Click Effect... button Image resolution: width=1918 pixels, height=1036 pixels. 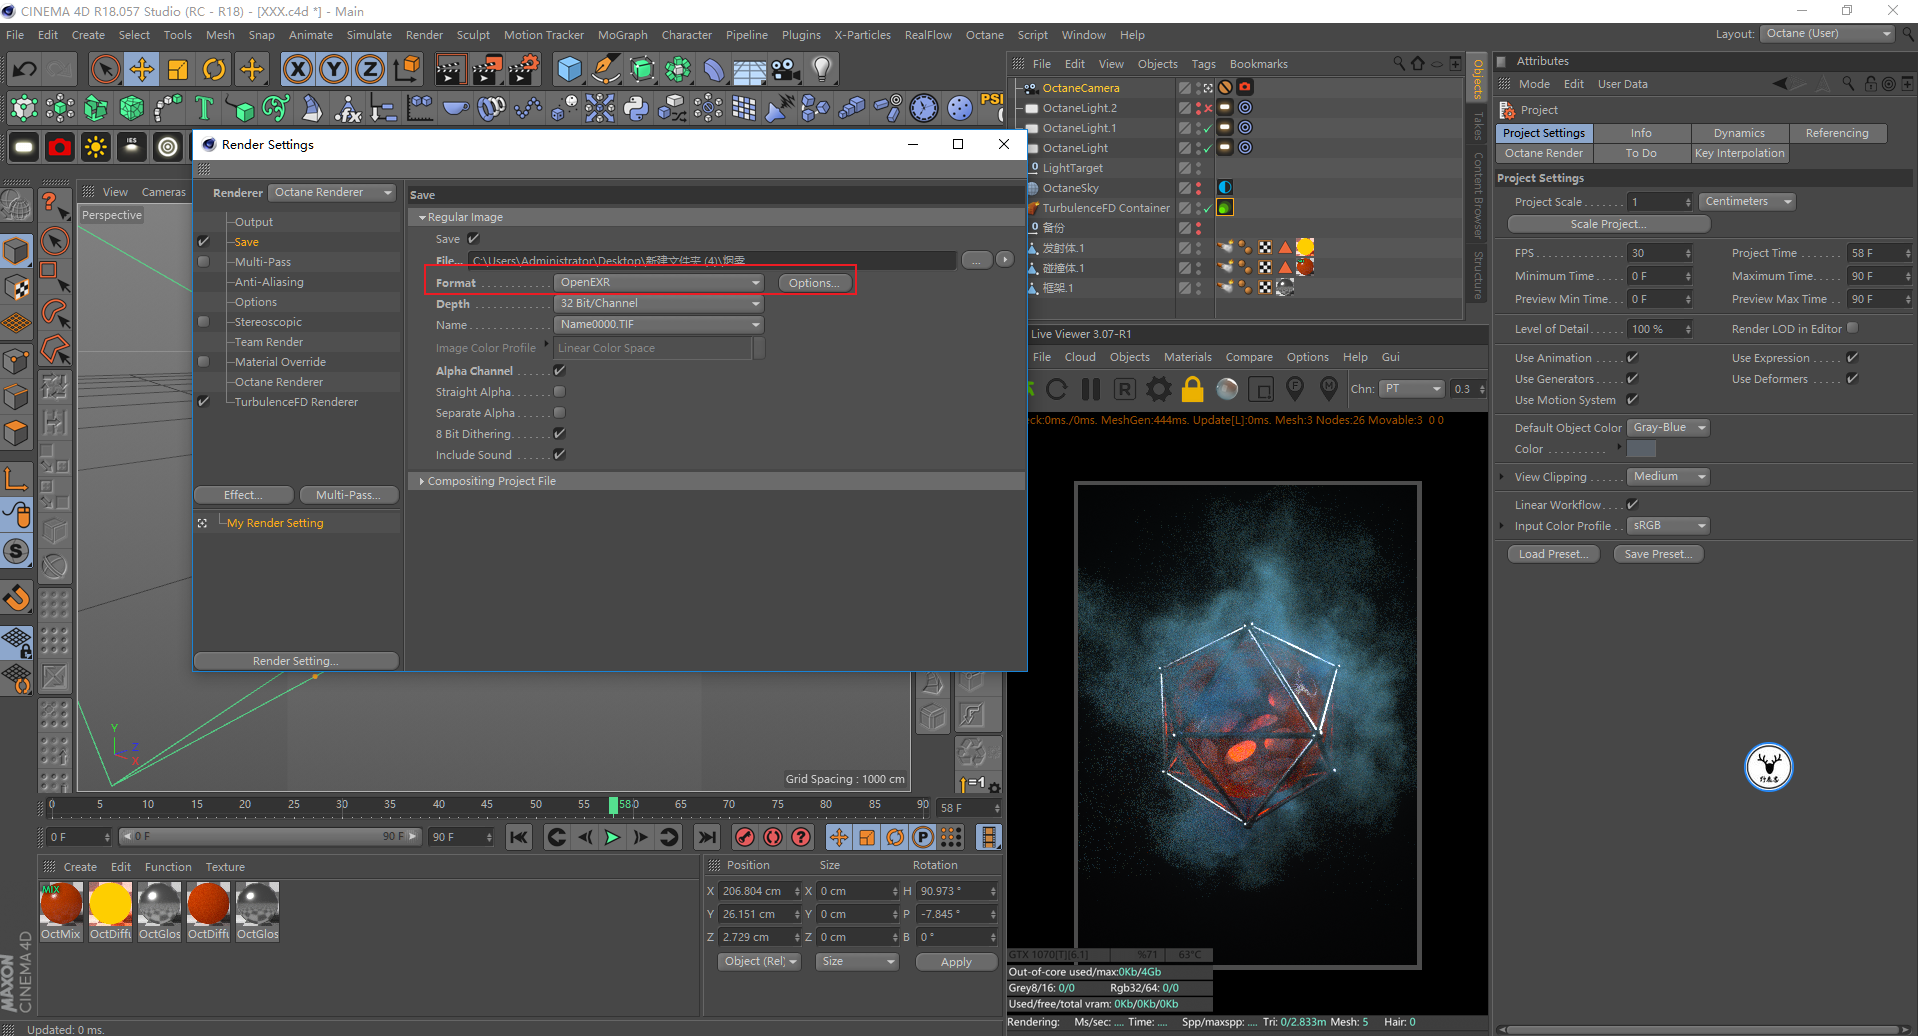coord(244,495)
